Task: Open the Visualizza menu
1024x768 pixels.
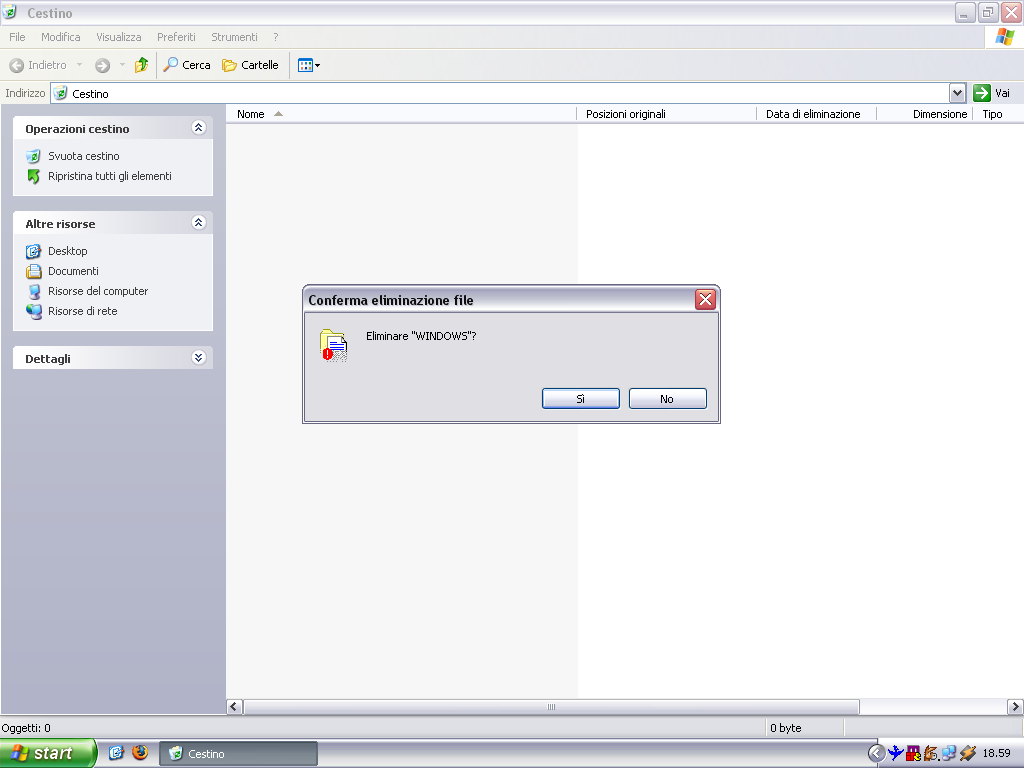Action: tap(119, 37)
